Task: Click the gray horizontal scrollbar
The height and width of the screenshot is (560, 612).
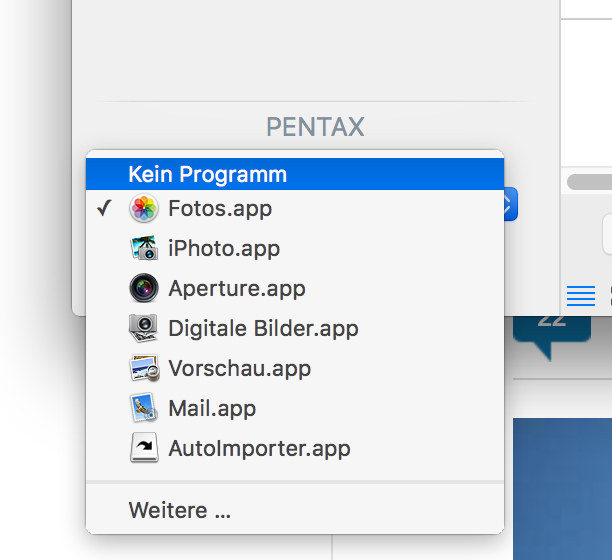Action: 589,182
